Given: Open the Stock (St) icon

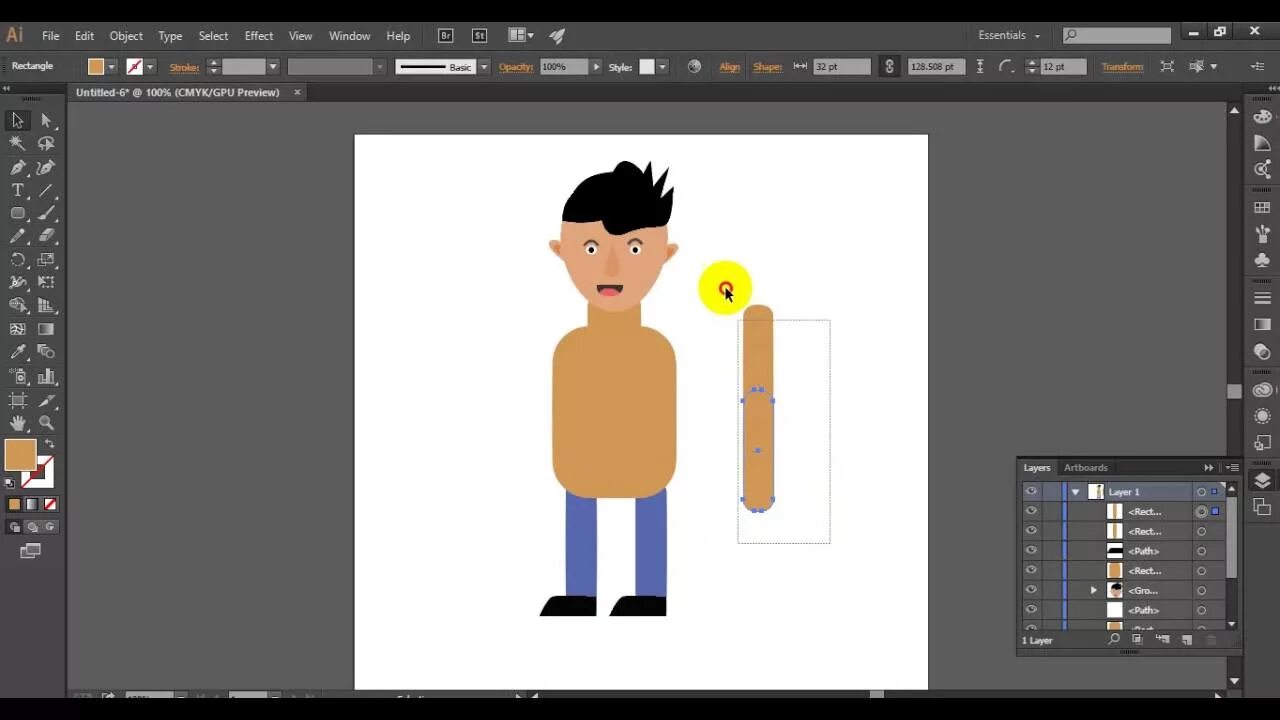Looking at the screenshot, I should click(479, 35).
